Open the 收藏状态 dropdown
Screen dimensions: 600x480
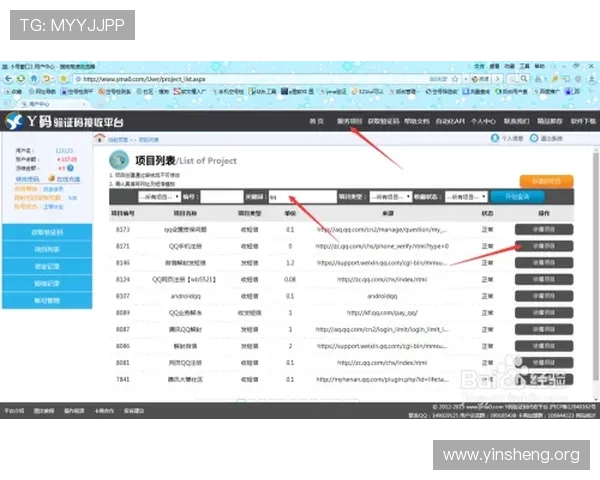point(466,197)
